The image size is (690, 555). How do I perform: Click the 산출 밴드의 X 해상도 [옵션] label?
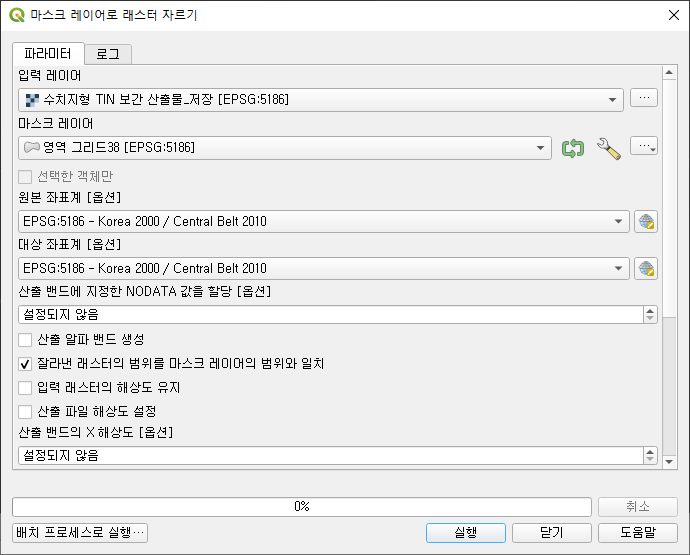click(x=95, y=432)
